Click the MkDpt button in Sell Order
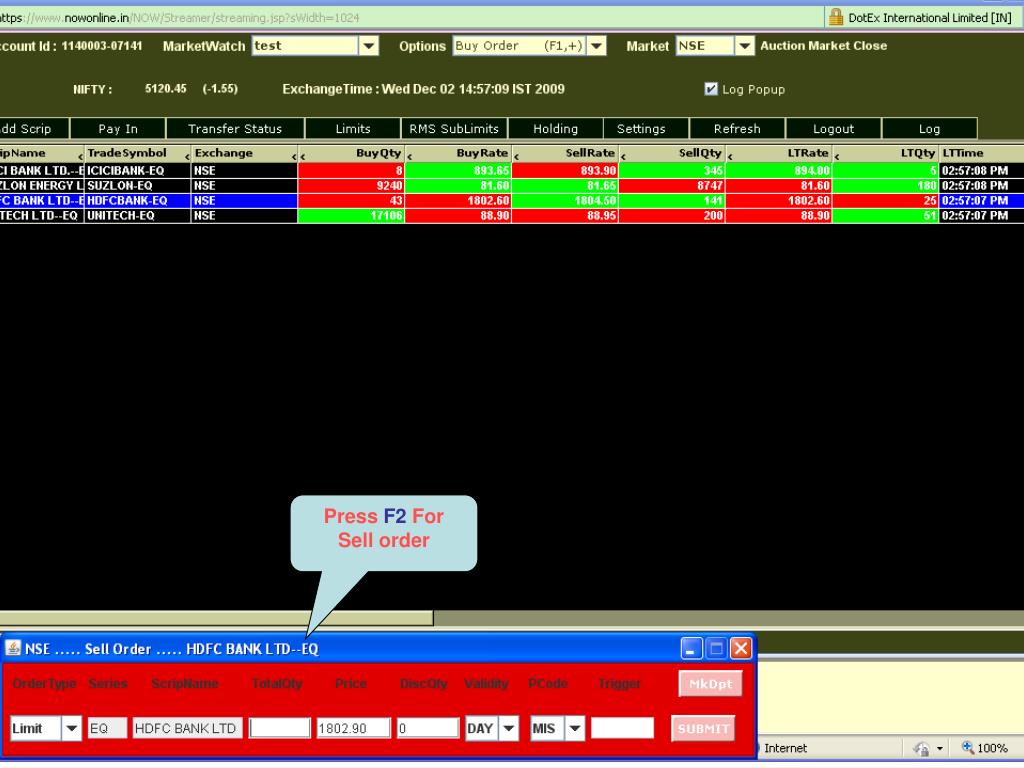 (x=711, y=684)
